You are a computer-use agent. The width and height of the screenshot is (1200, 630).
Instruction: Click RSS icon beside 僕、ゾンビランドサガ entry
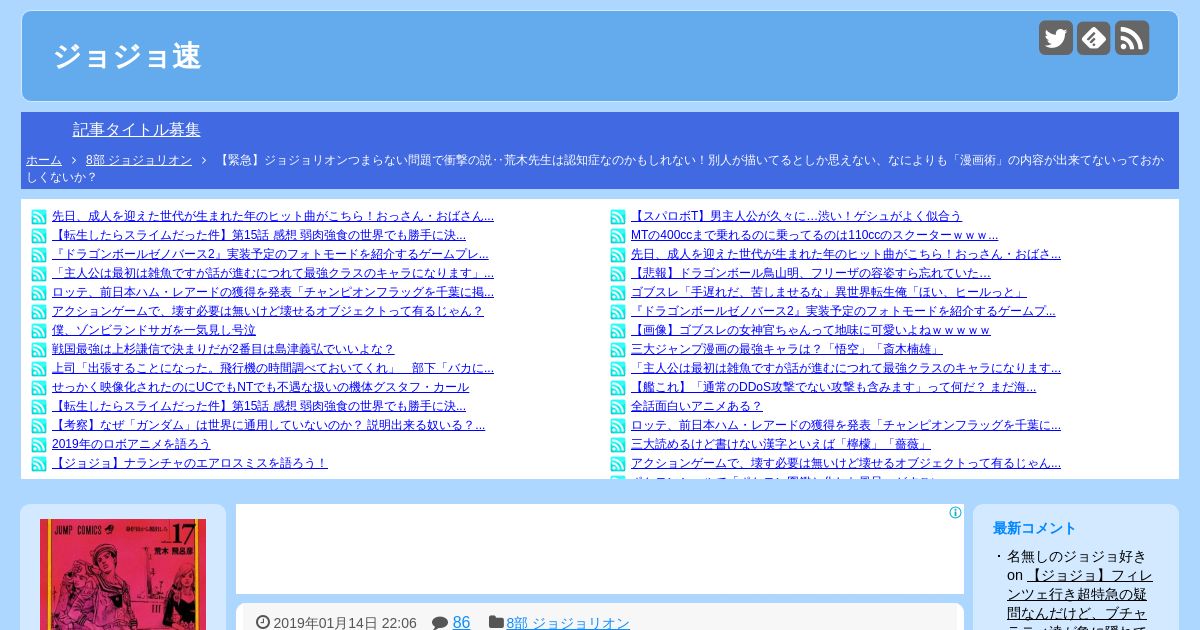39,331
